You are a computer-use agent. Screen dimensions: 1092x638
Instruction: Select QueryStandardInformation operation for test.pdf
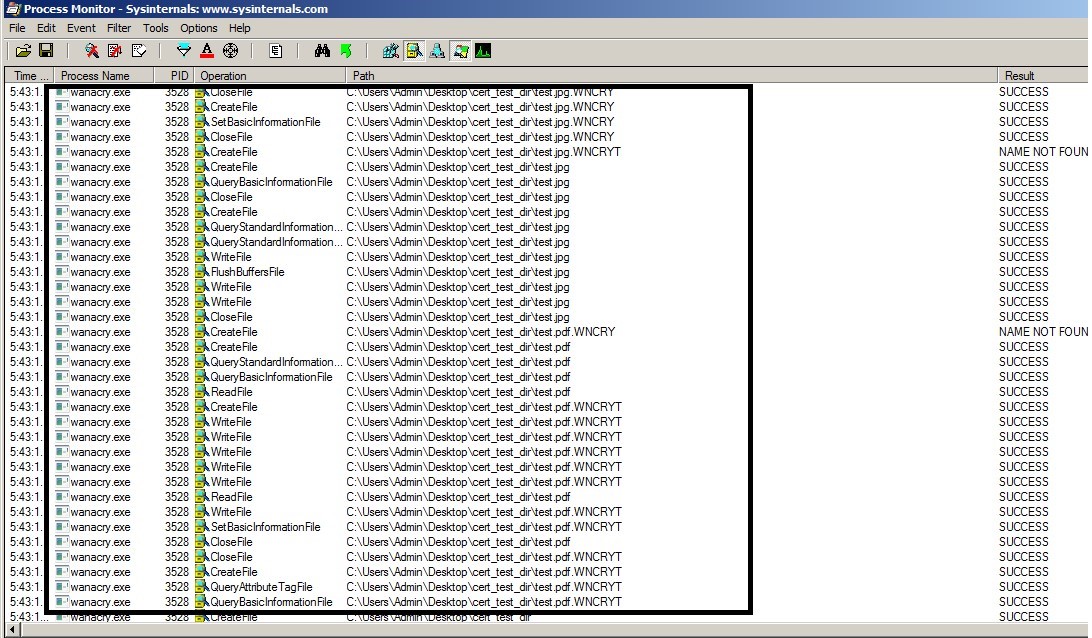(276, 362)
